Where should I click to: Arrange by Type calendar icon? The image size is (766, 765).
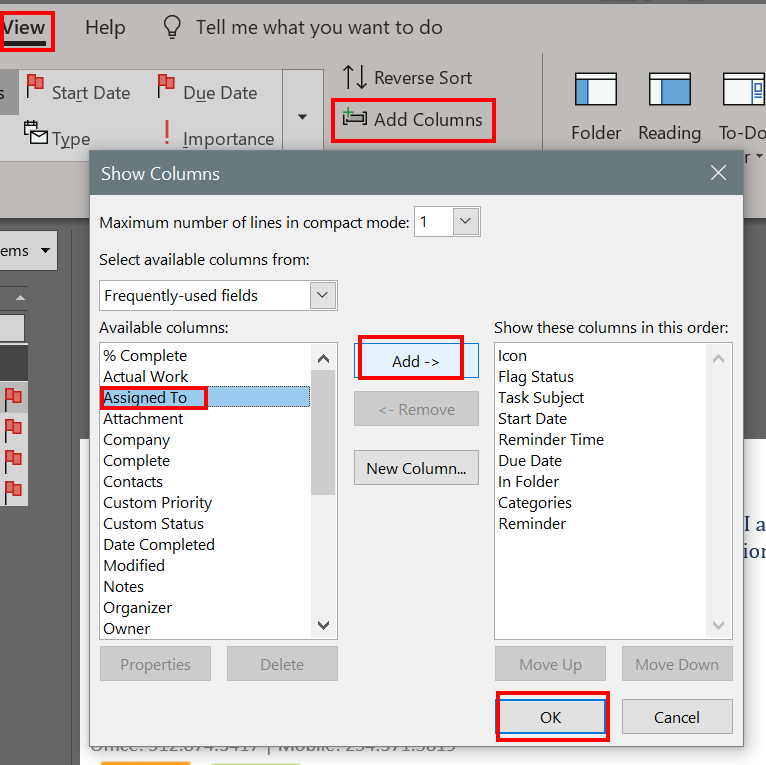pyautogui.click(x=35, y=134)
